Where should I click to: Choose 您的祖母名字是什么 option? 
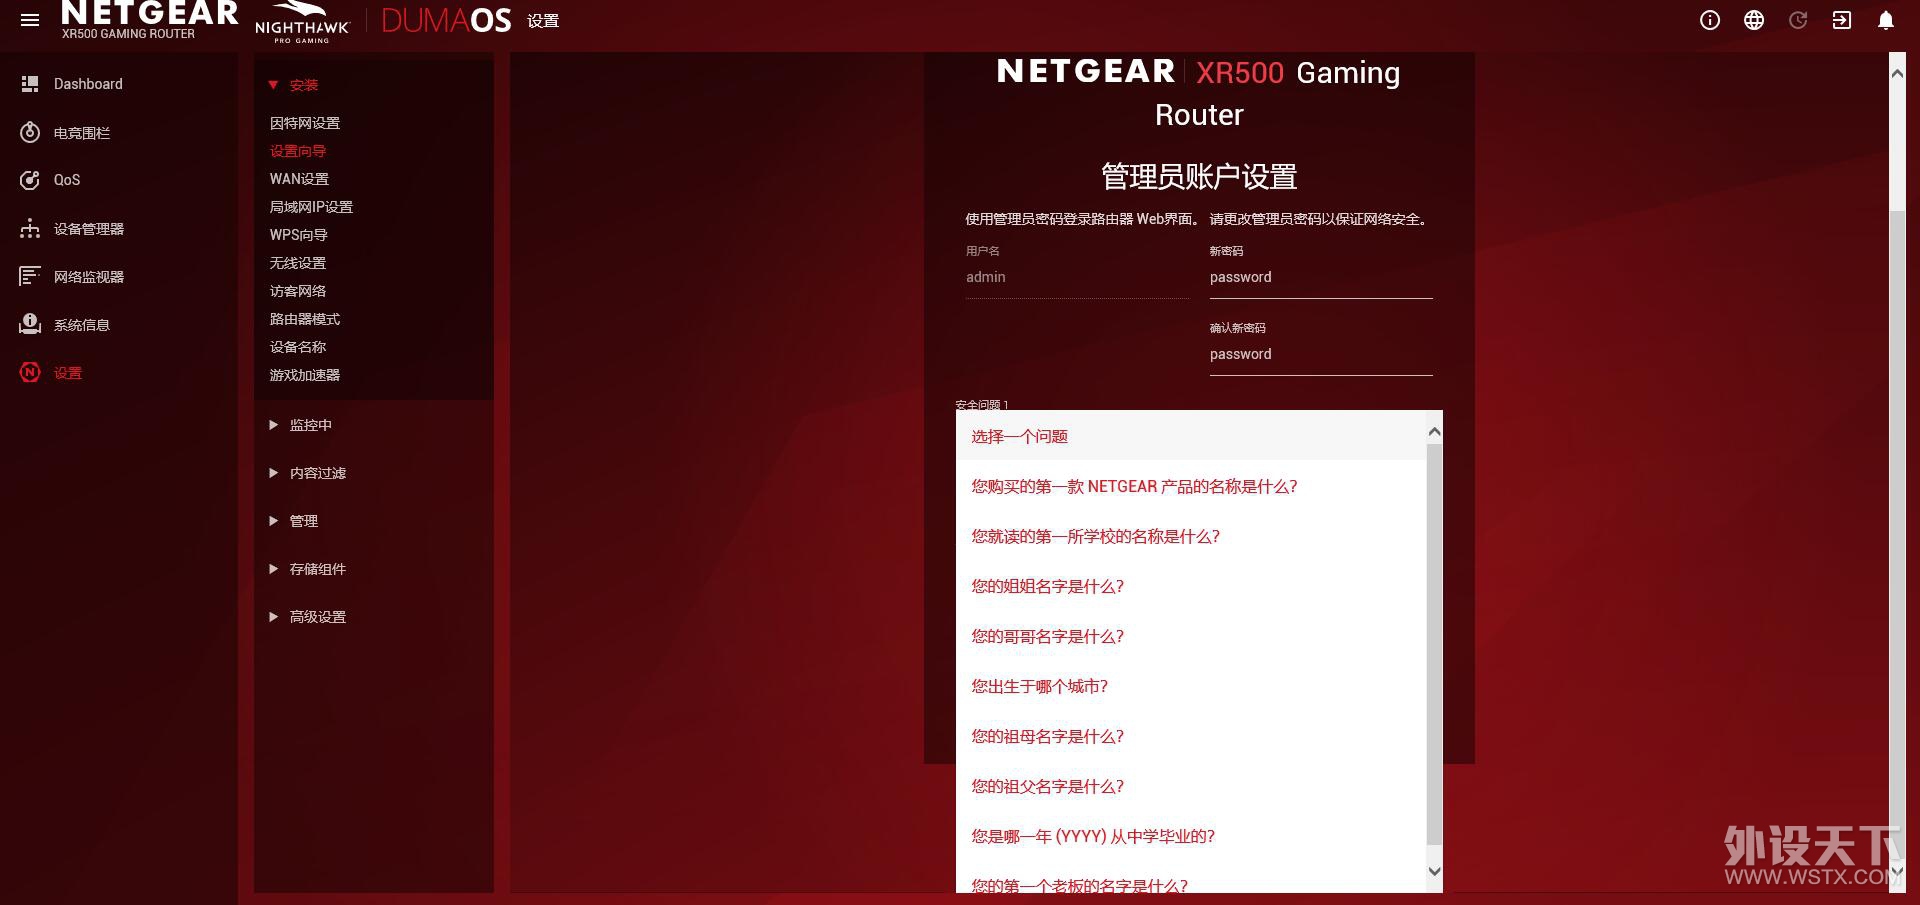1191,736
